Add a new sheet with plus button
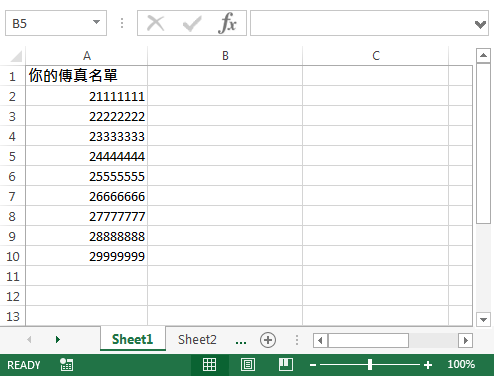 tap(268, 340)
